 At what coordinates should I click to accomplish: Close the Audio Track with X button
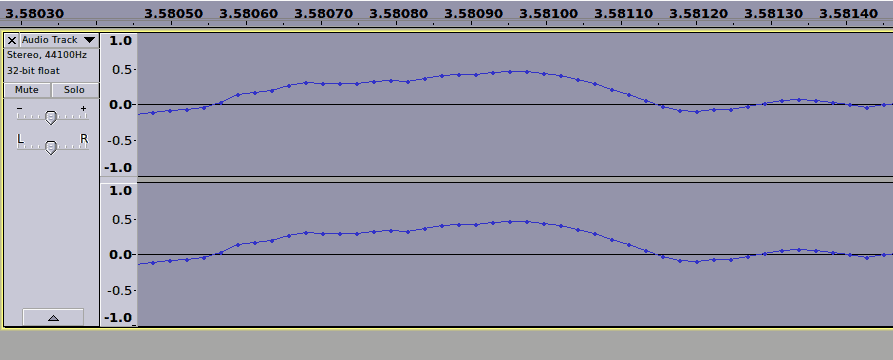[11, 40]
